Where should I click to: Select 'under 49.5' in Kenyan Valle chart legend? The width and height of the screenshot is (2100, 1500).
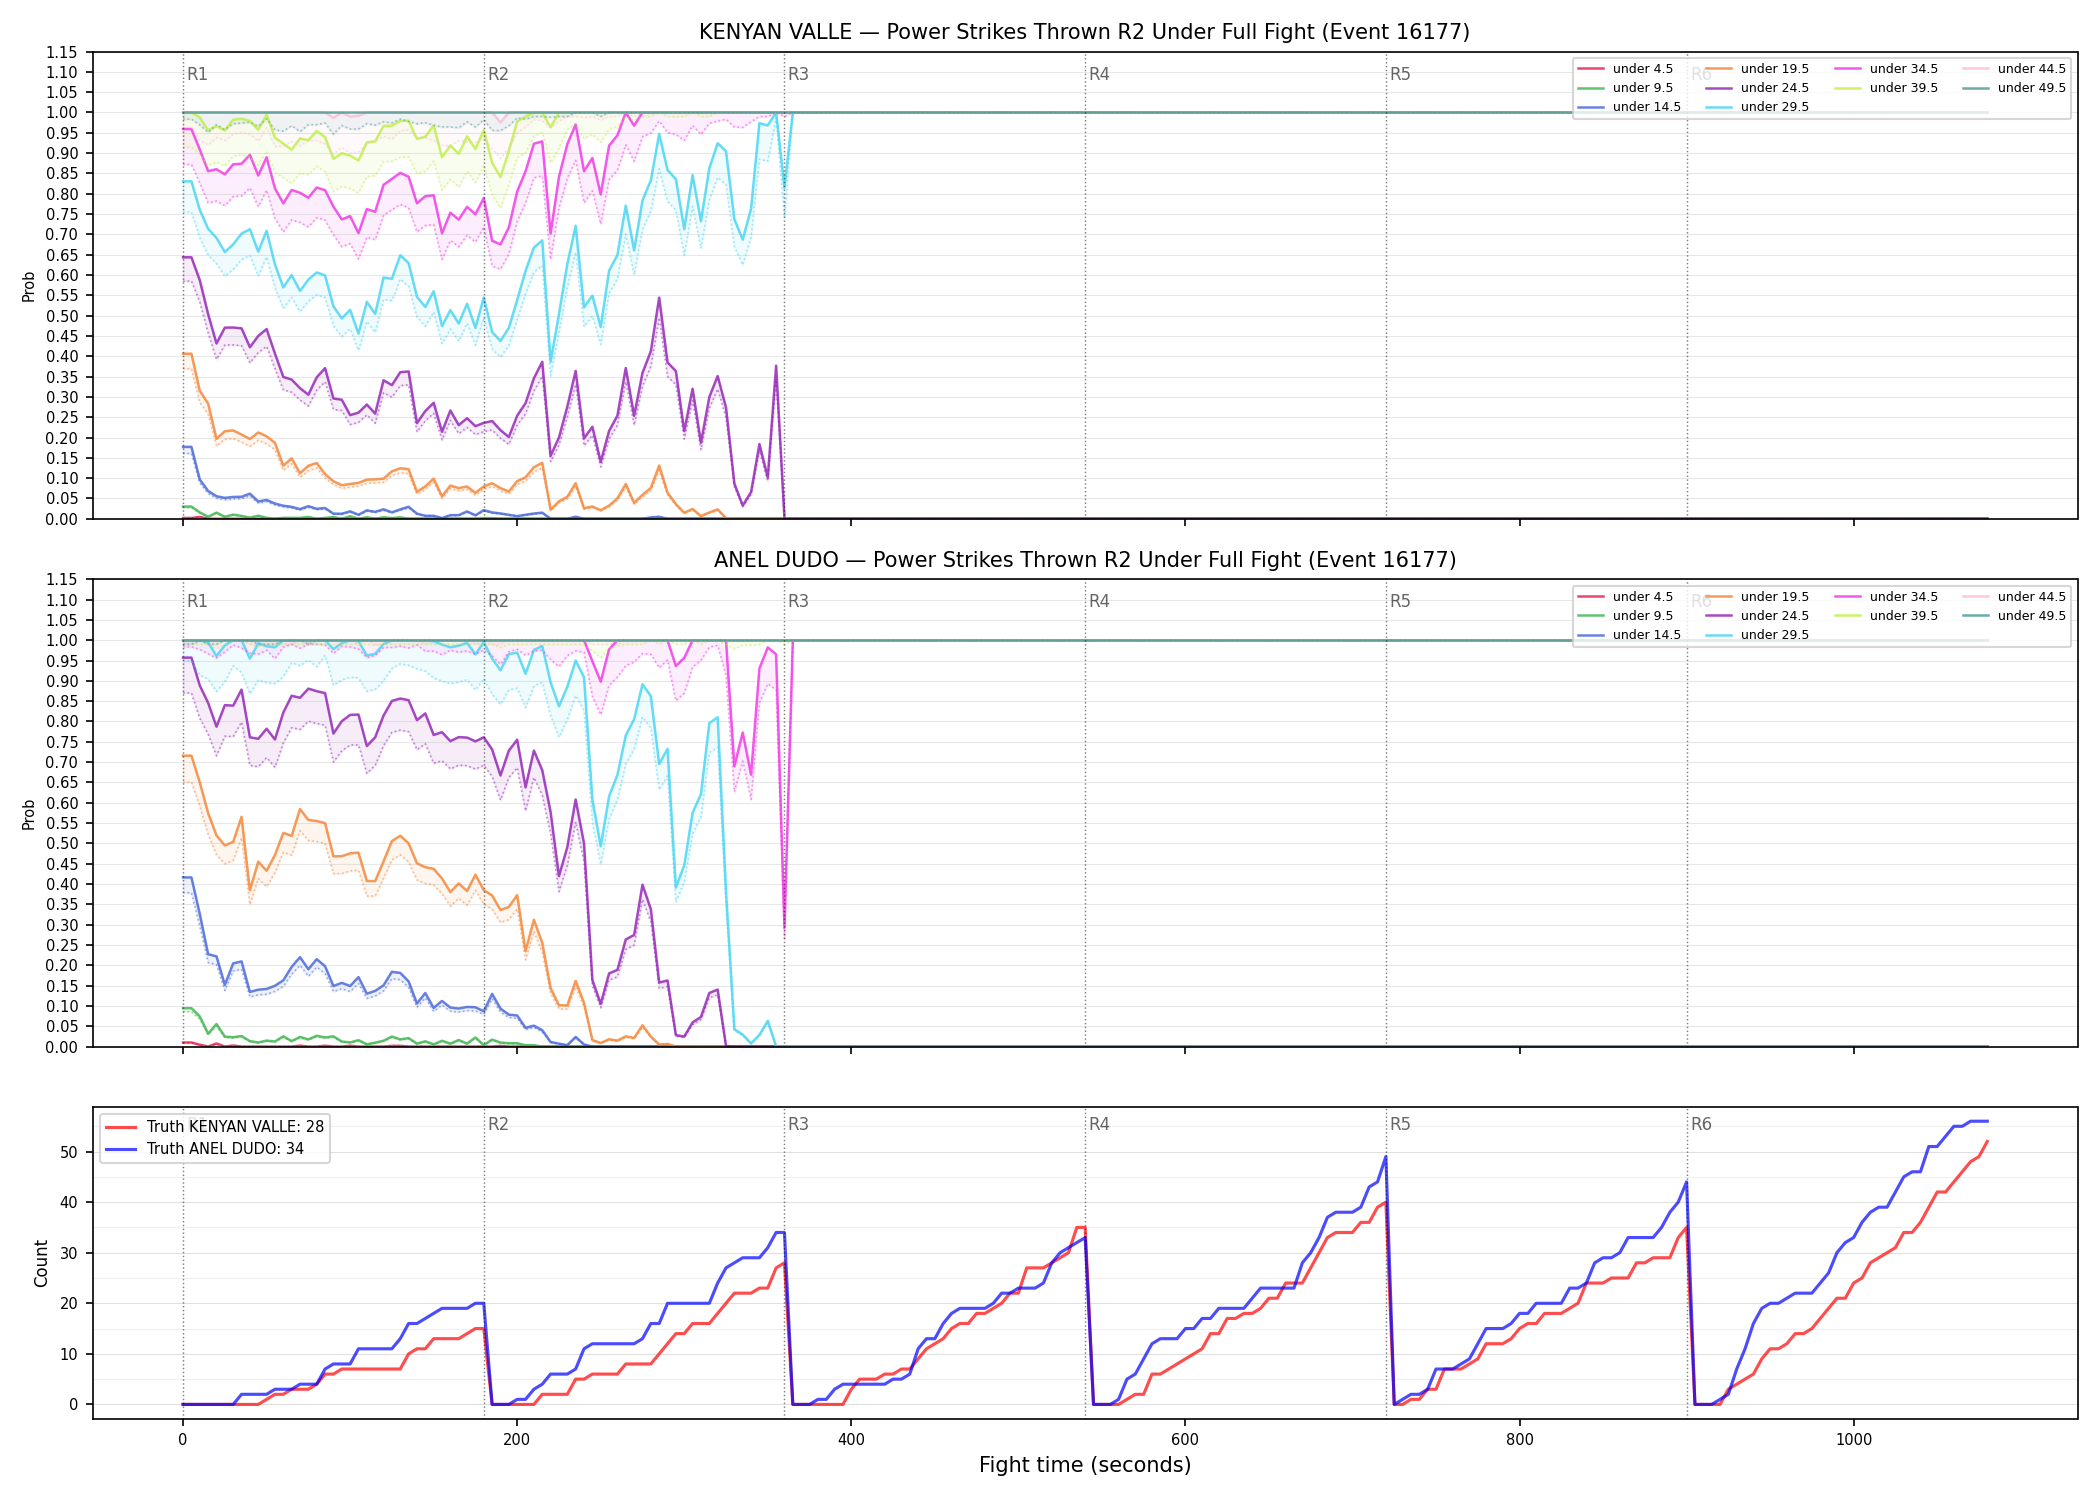coord(2014,88)
